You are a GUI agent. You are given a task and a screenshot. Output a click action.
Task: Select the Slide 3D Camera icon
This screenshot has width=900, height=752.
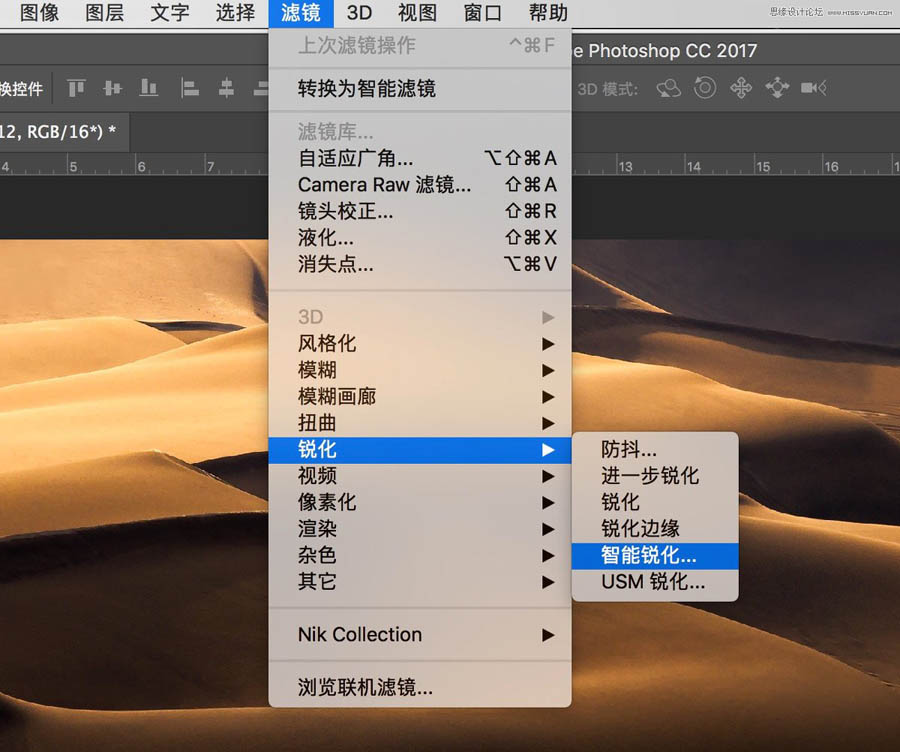pyautogui.click(x=777, y=88)
